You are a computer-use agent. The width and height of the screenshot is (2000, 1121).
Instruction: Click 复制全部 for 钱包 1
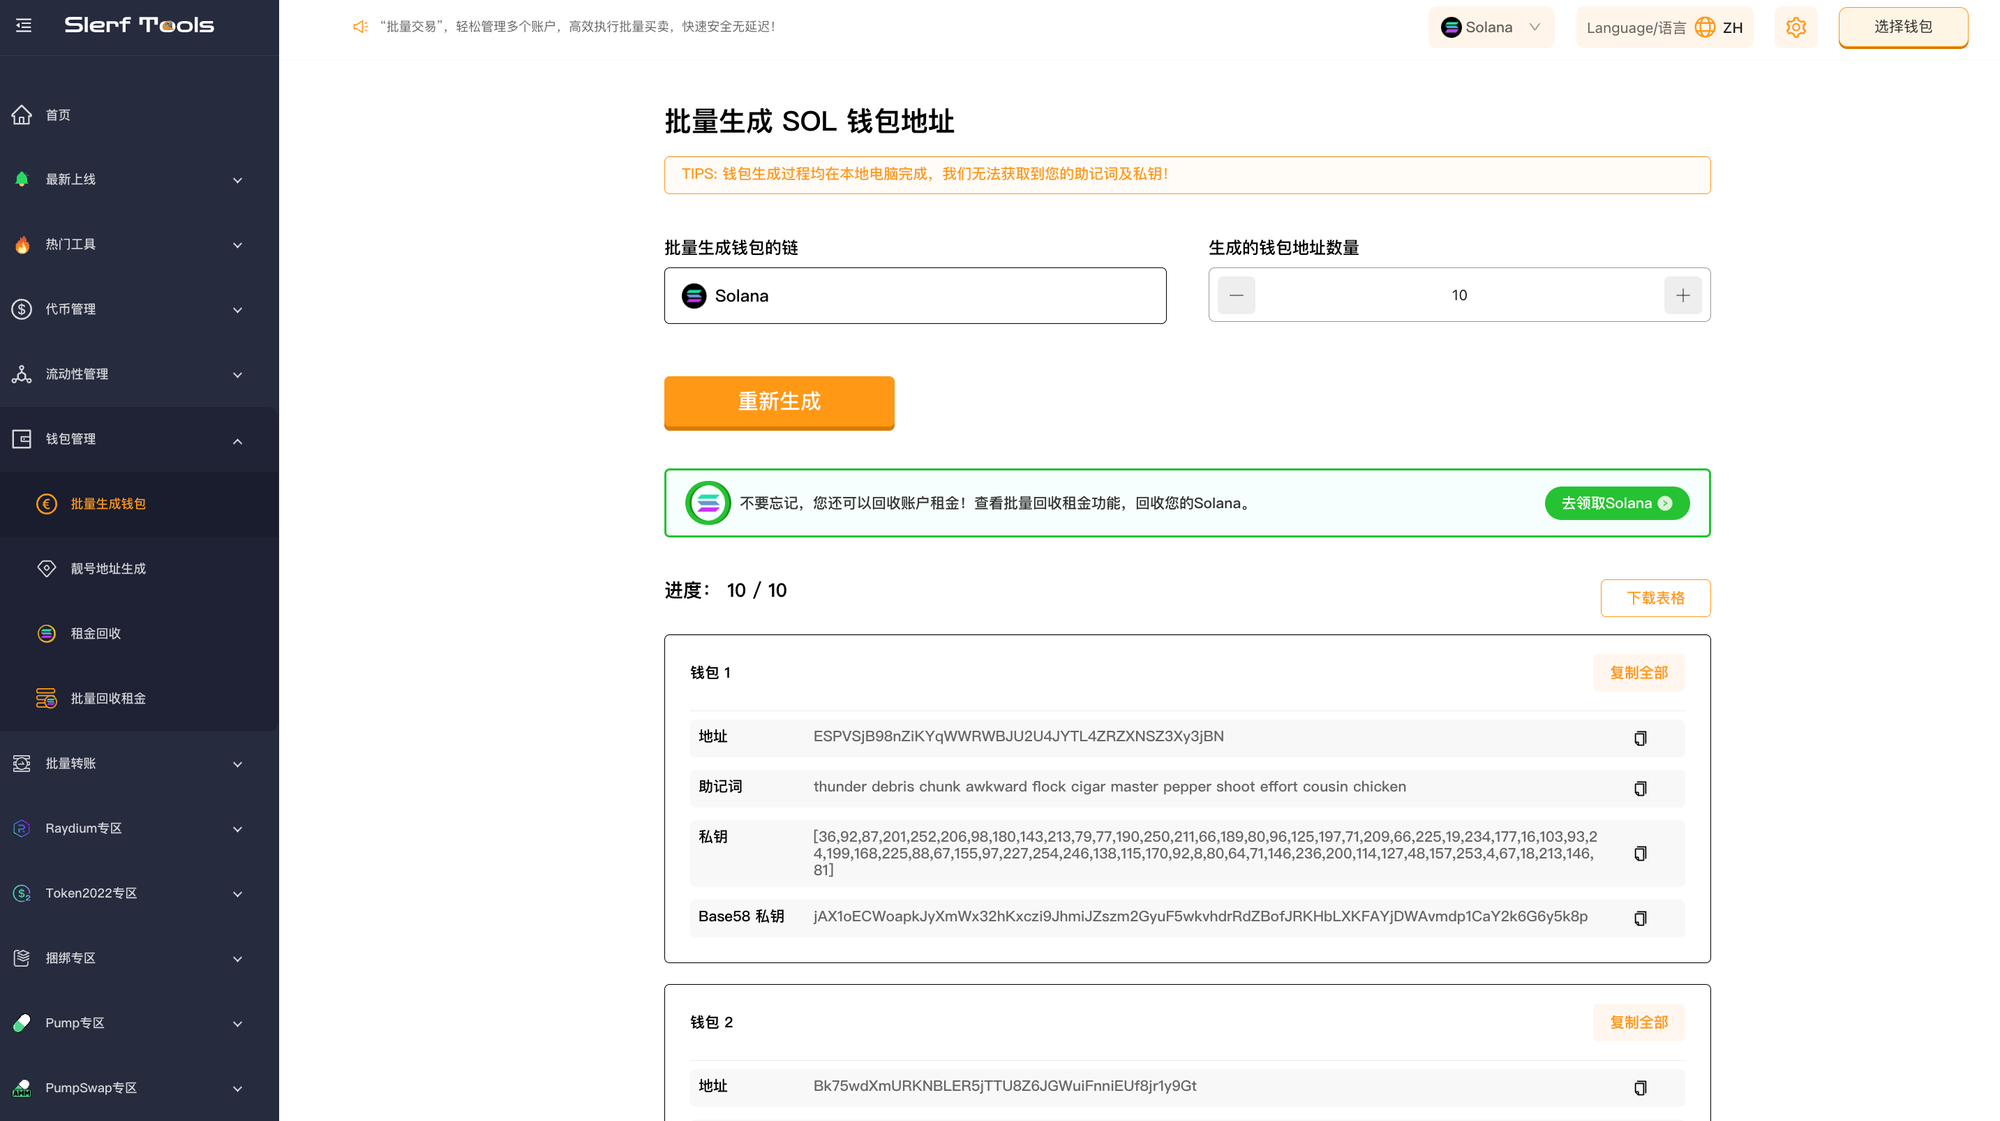1638,673
